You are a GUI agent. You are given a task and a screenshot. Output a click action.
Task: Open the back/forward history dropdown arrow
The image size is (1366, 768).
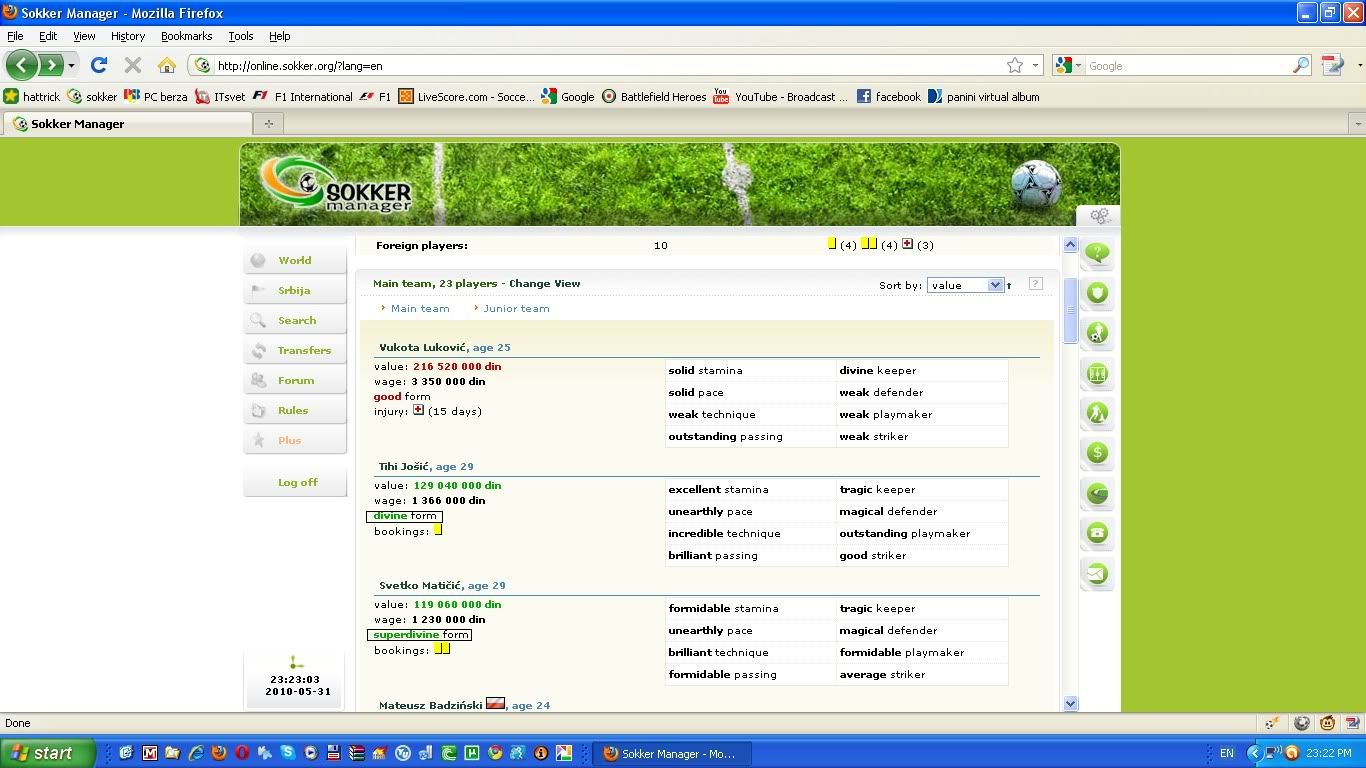[x=71, y=66]
